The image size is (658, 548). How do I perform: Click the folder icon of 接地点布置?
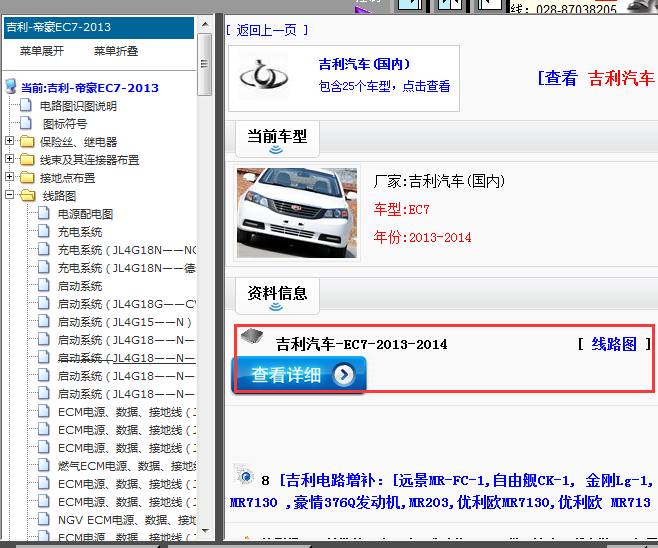pyautogui.click(x=27, y=177)
